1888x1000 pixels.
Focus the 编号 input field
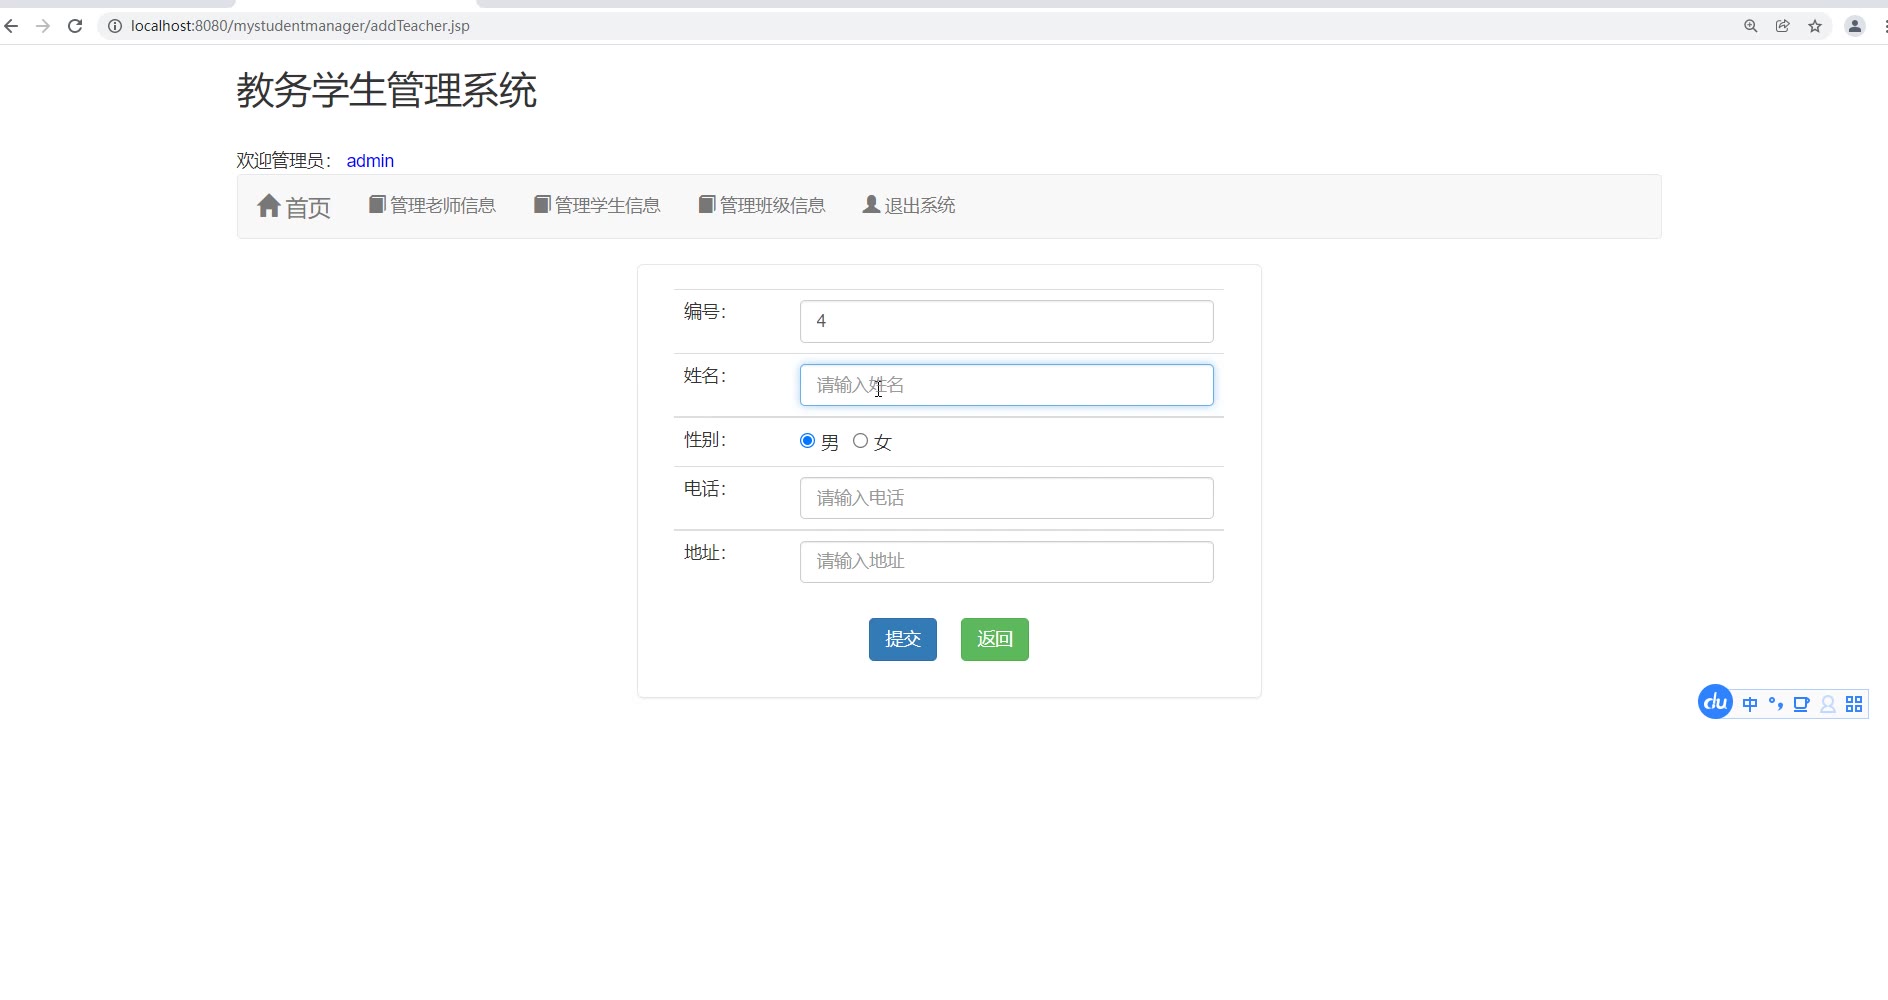[x=1007, y=322]
